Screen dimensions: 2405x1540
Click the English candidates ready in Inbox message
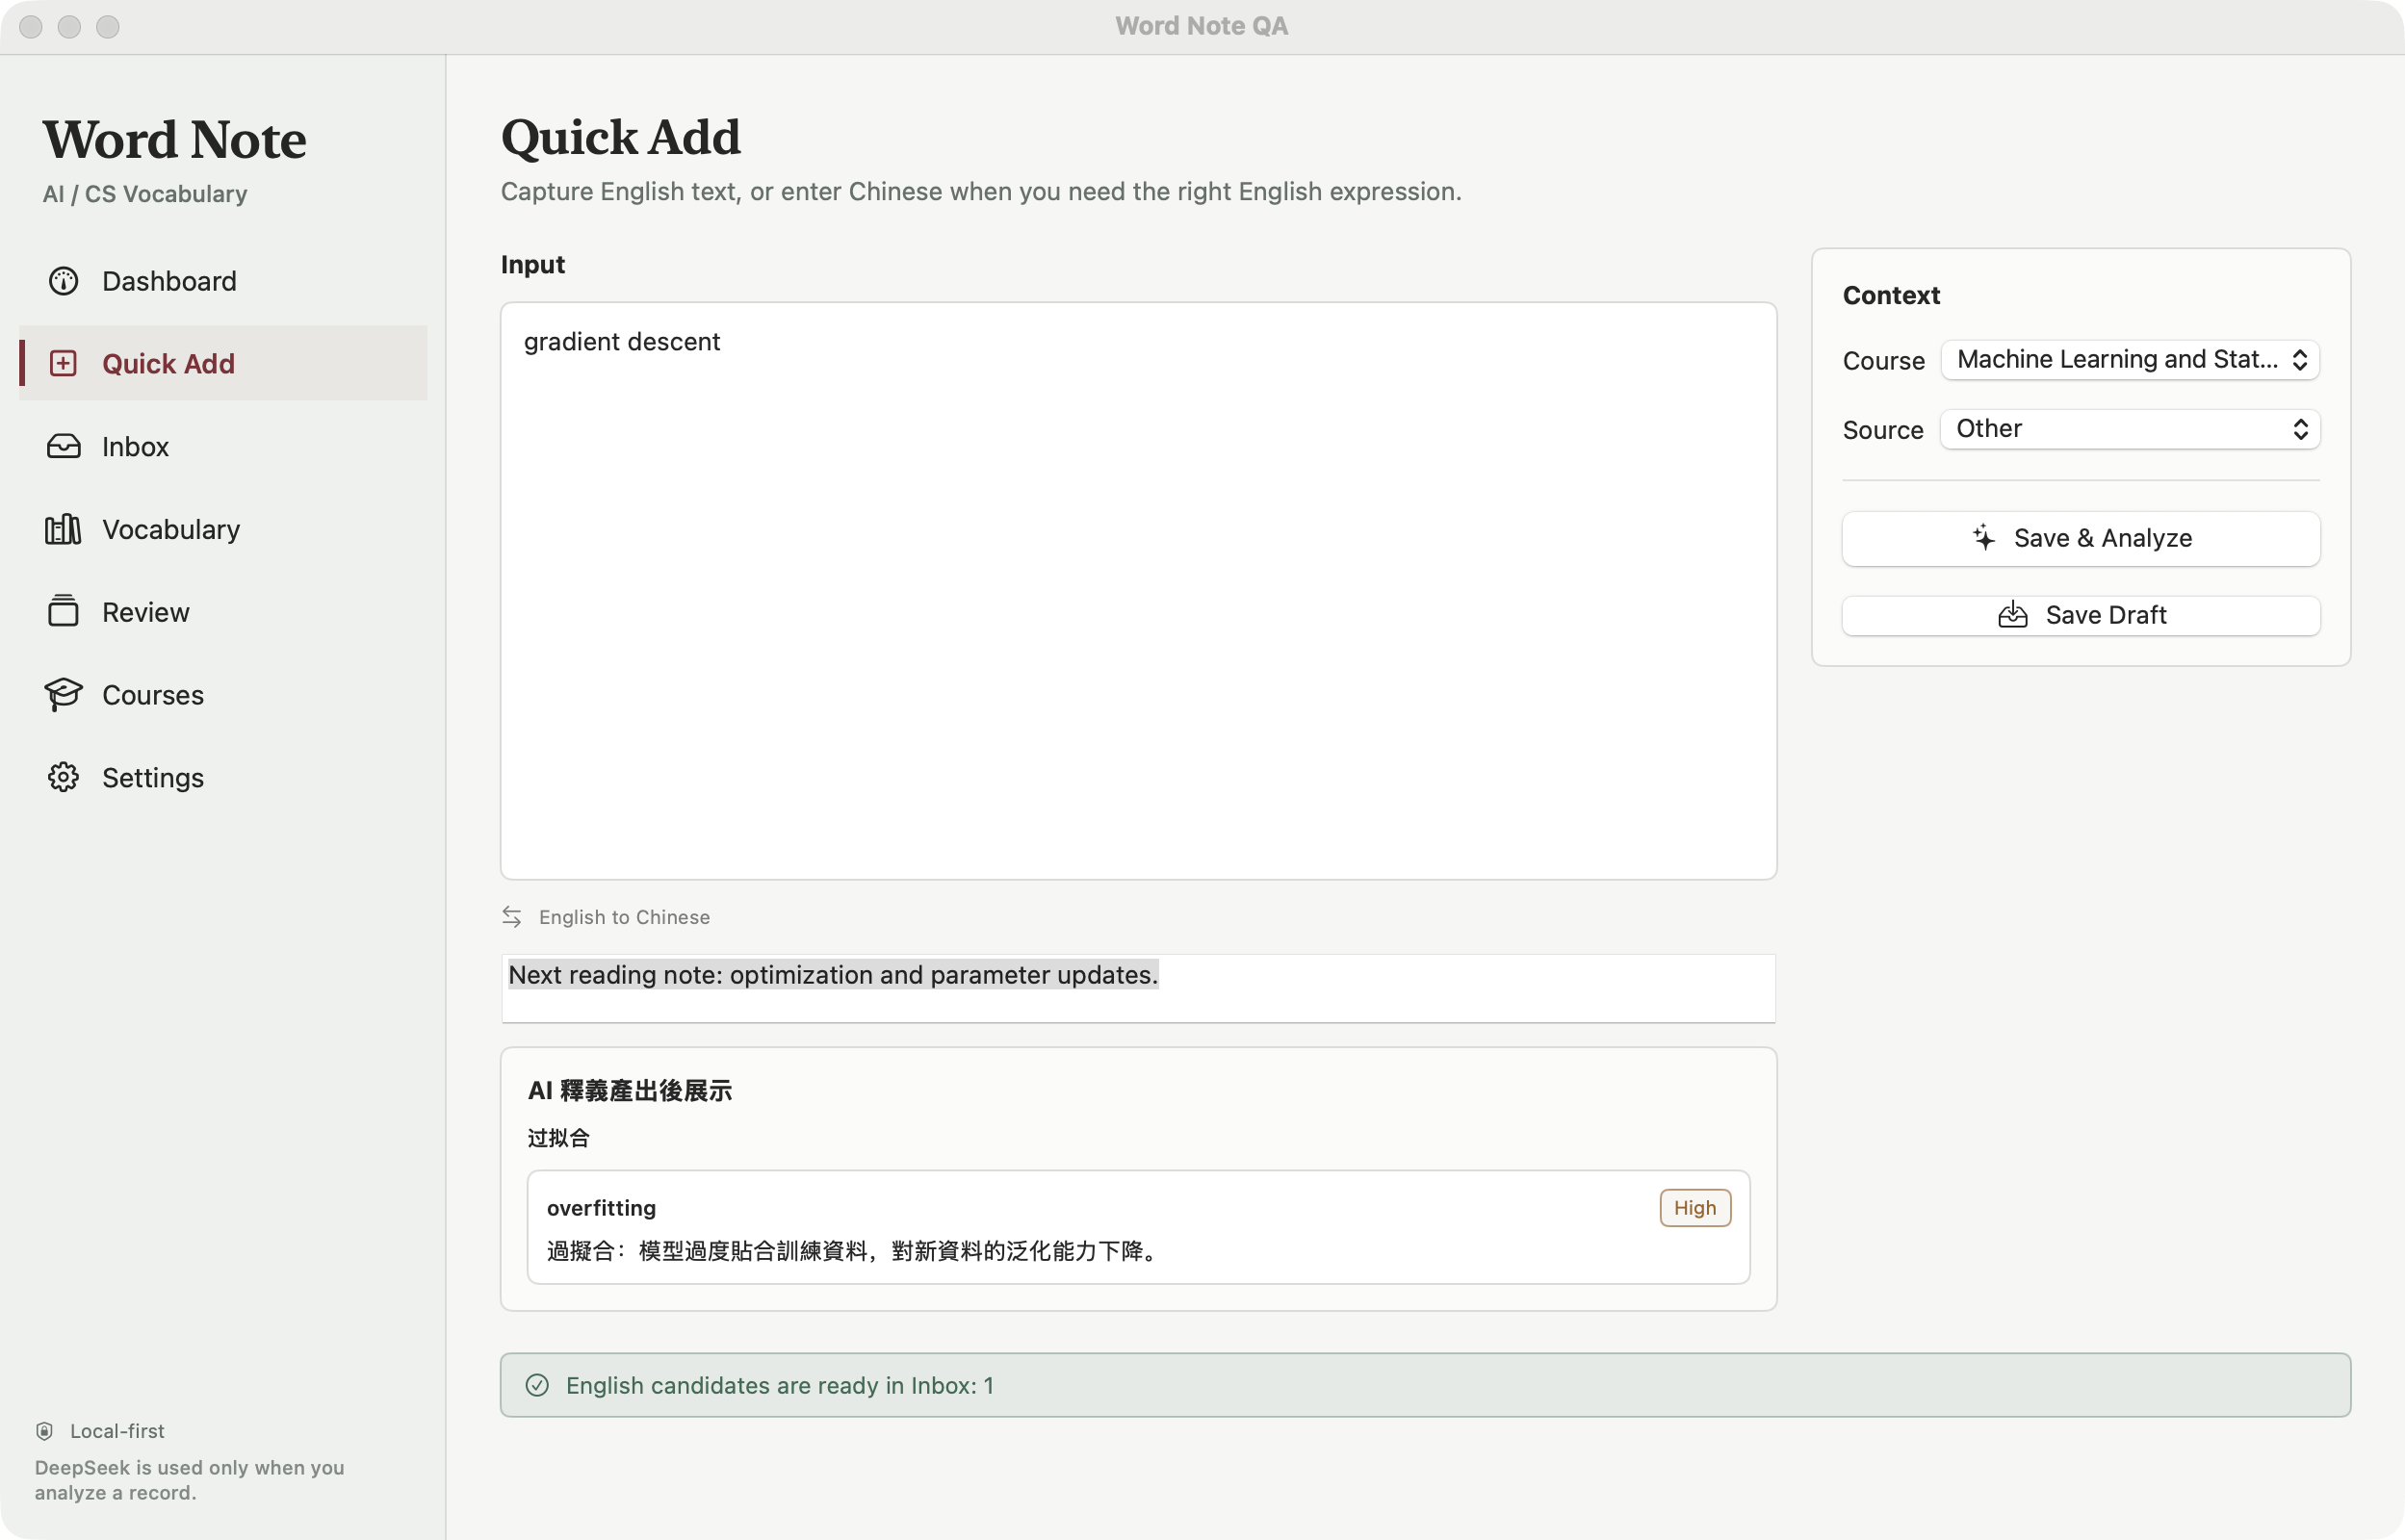click(x=780, y=1385)
